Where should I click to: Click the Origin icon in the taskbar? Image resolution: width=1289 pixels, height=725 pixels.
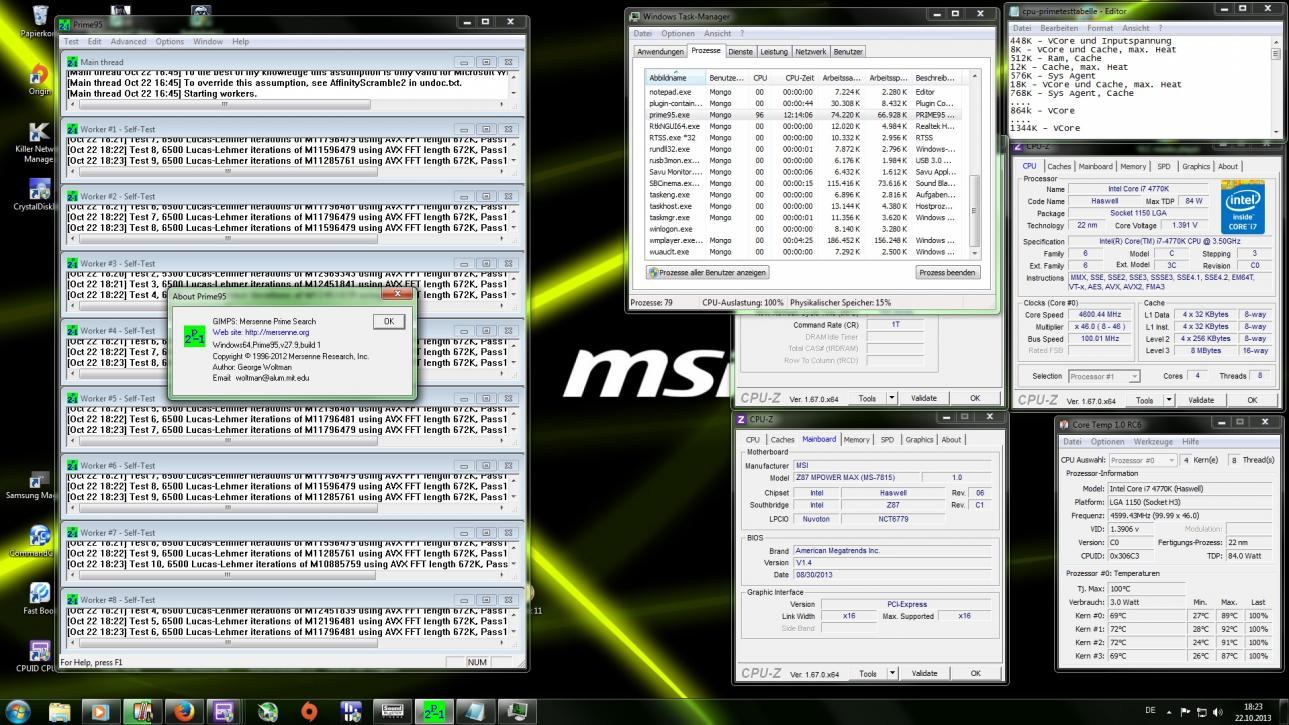point(309,711)
